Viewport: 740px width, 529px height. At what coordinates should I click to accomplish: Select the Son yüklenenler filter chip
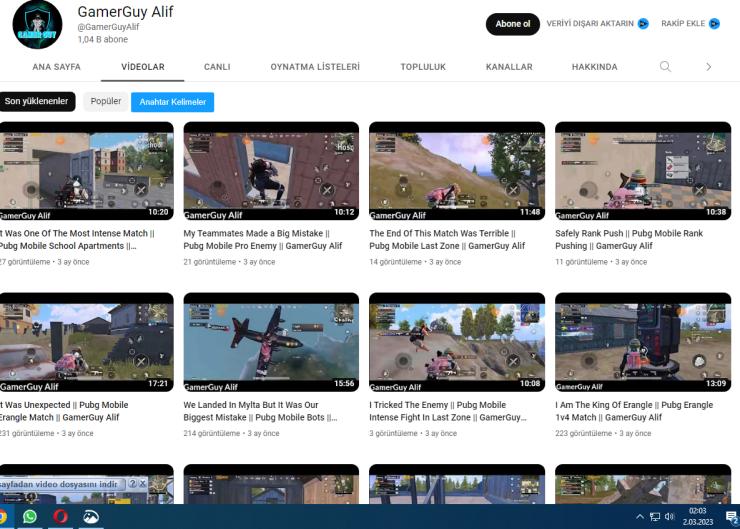tap(37, 101)
